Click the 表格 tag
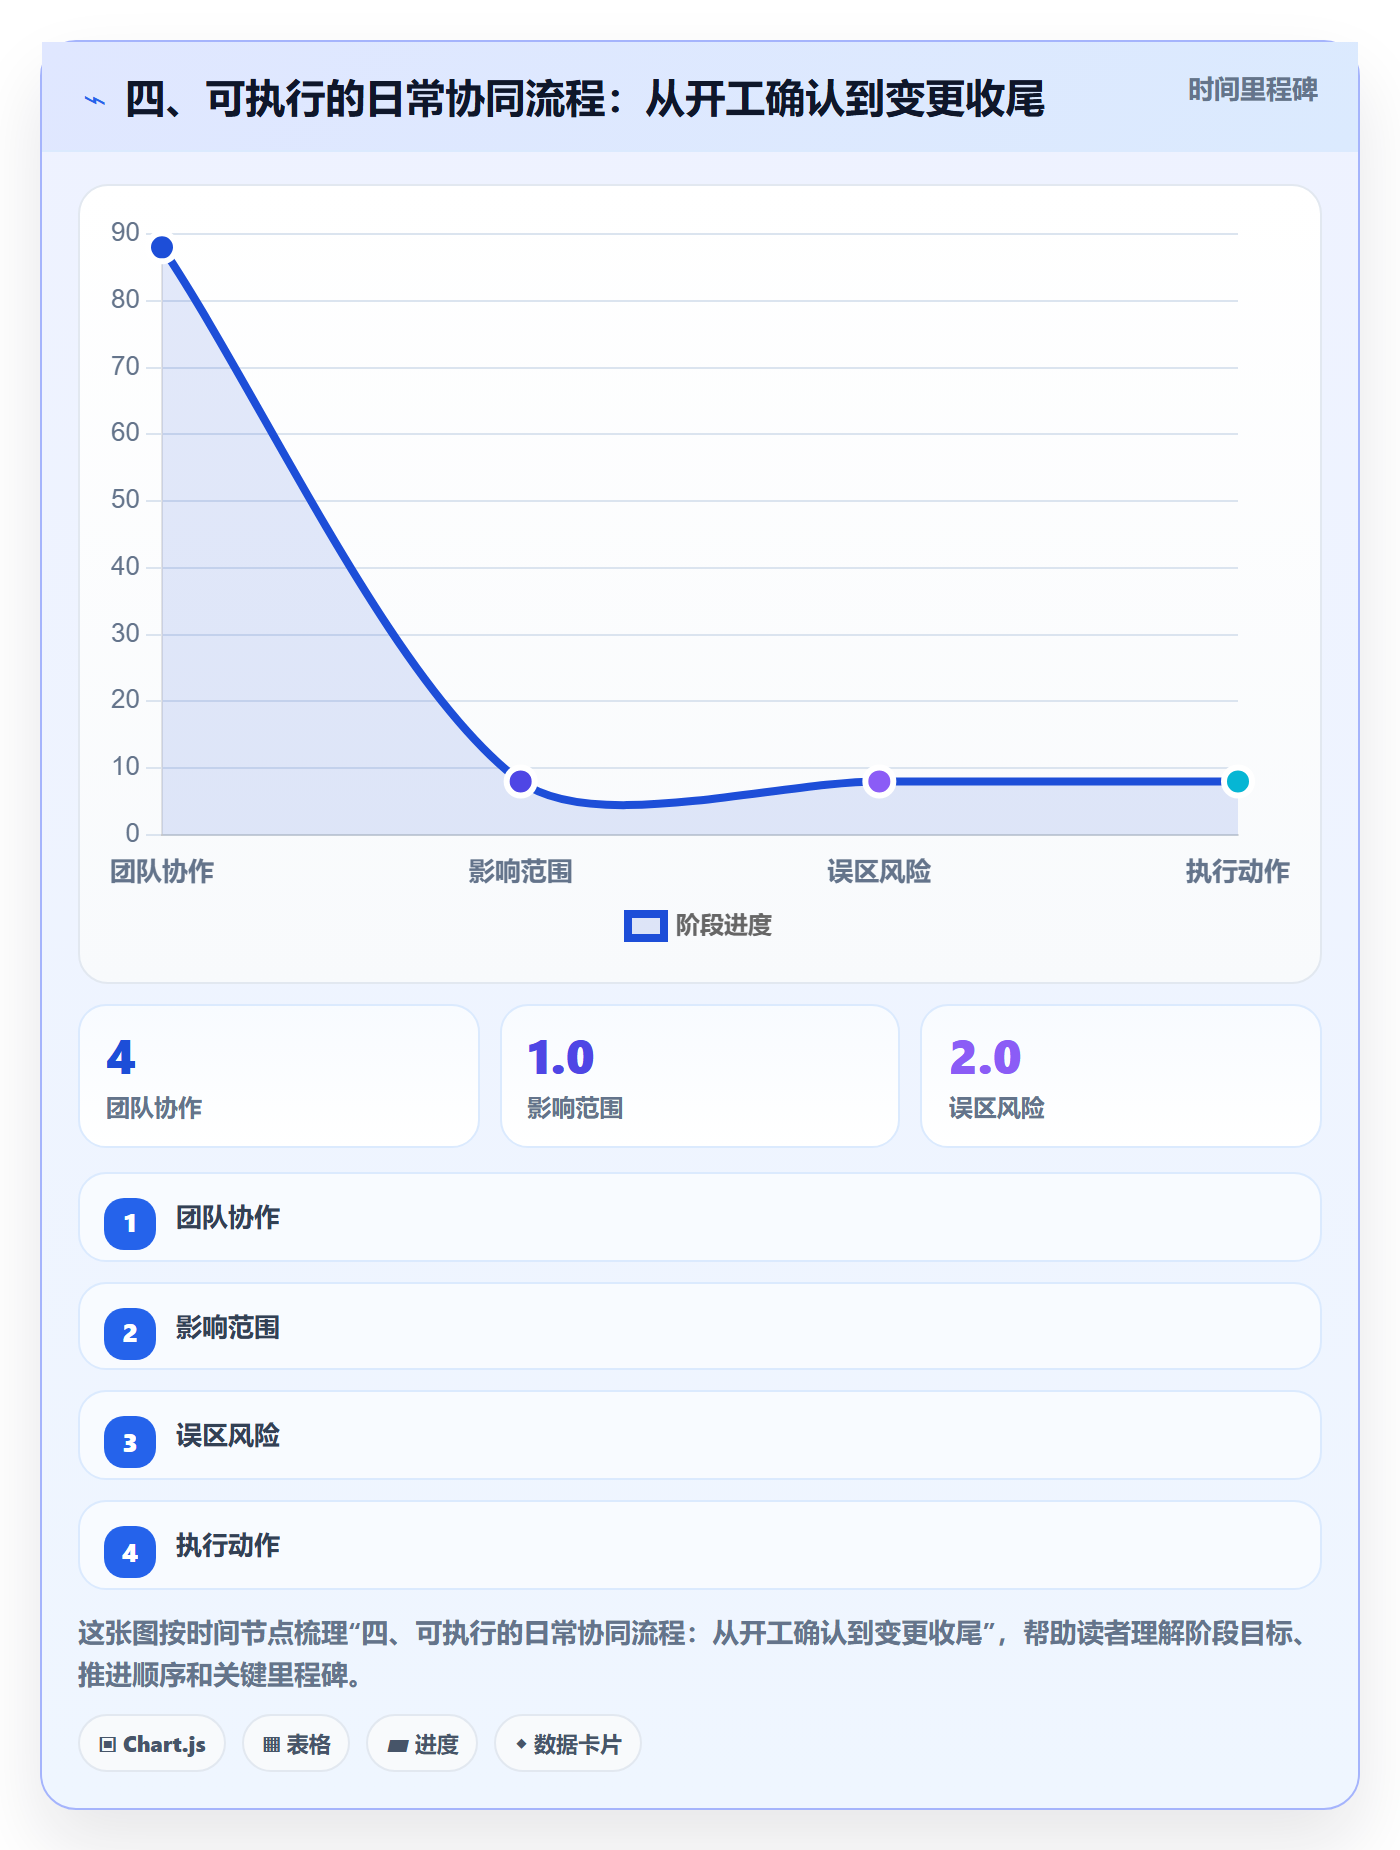The height and width of the screenshot is (1850, 1400). click(296, 1744)
